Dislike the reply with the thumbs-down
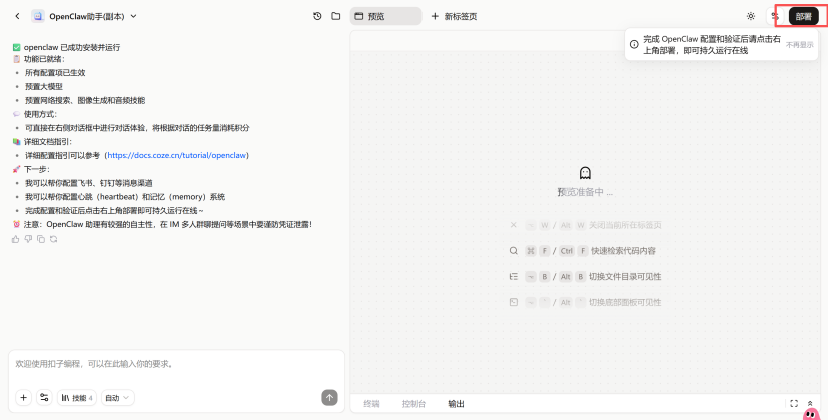The width and height of the screenshot is (828, 420). pyautogui.click(x=29, y=239)
